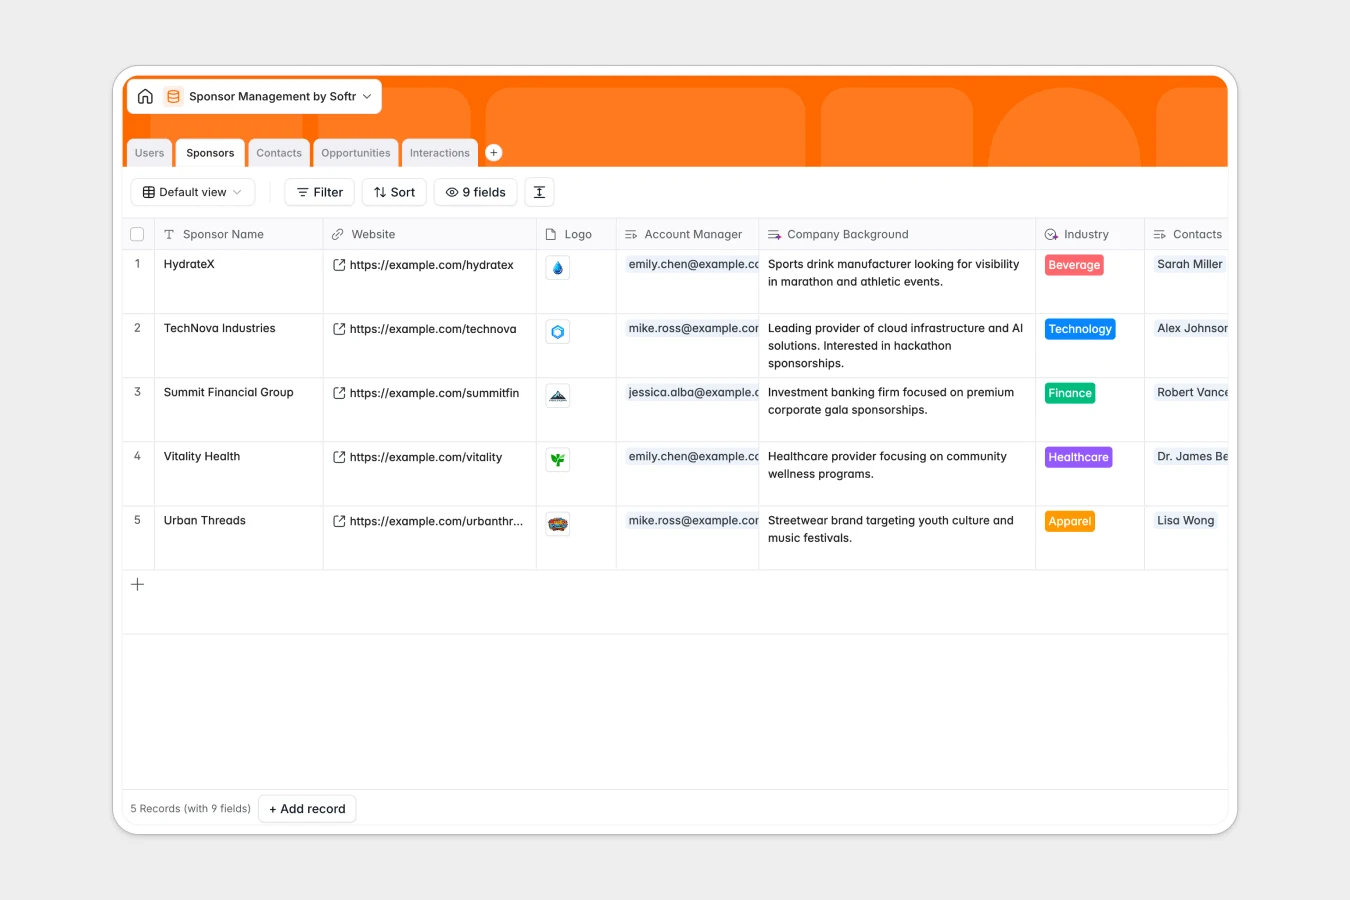
Task: Open the Sort options
Action: pos(393,192)
